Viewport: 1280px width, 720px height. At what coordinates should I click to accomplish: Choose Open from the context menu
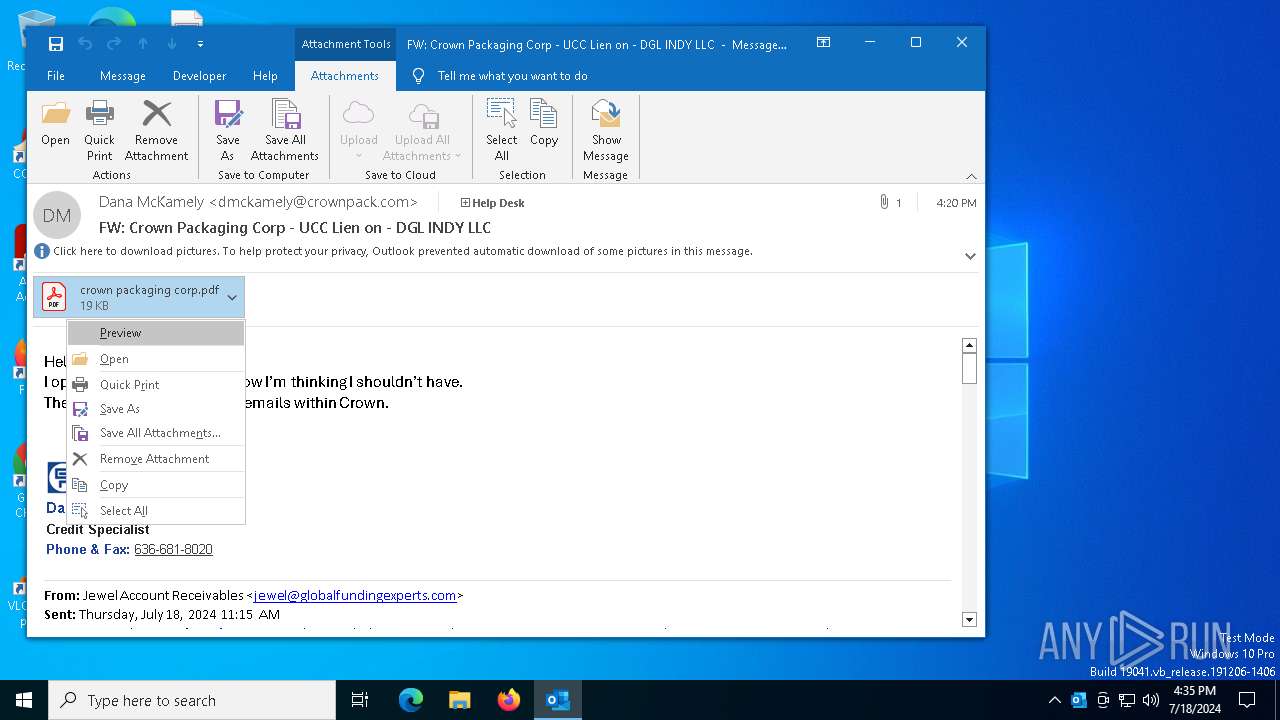tap(156, 359)
